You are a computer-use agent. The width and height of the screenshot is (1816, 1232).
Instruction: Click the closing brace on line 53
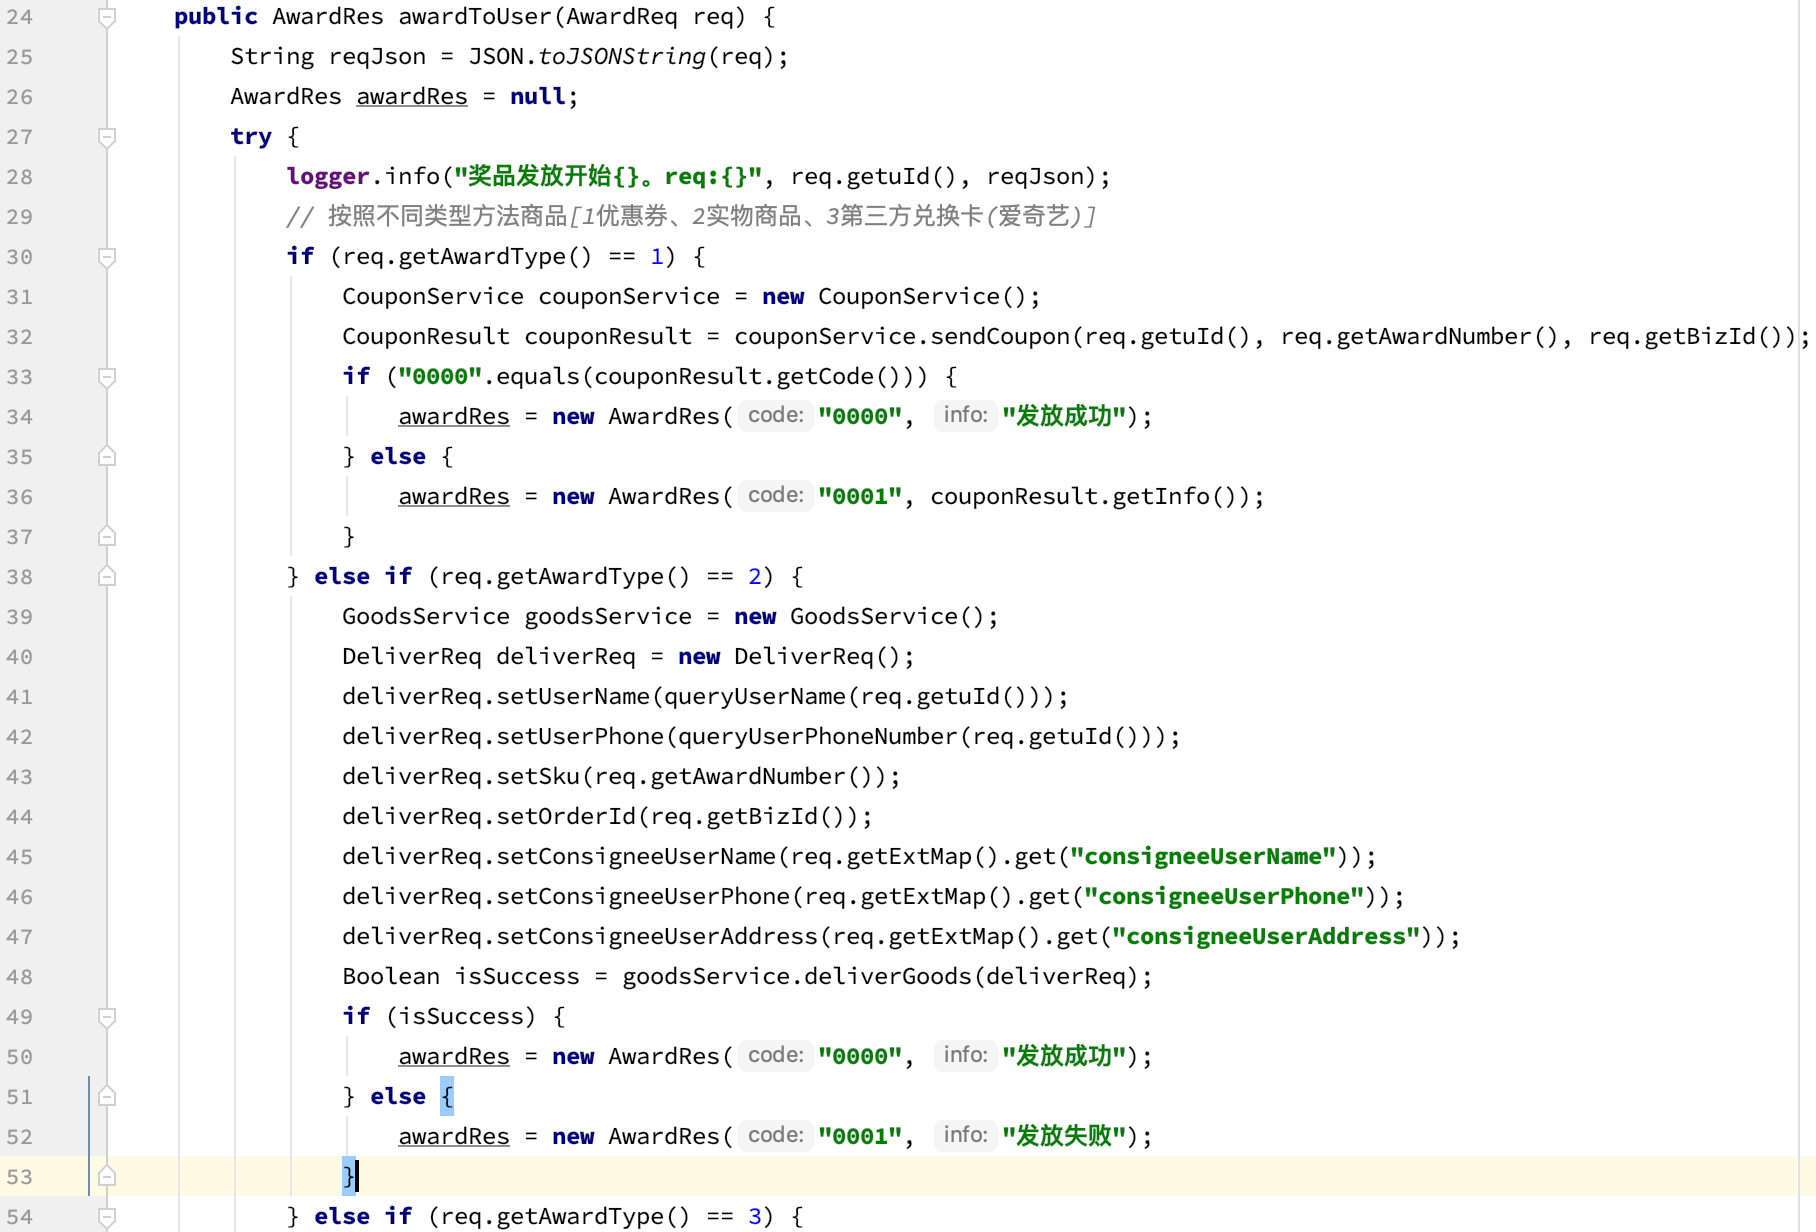(348, 1177)
